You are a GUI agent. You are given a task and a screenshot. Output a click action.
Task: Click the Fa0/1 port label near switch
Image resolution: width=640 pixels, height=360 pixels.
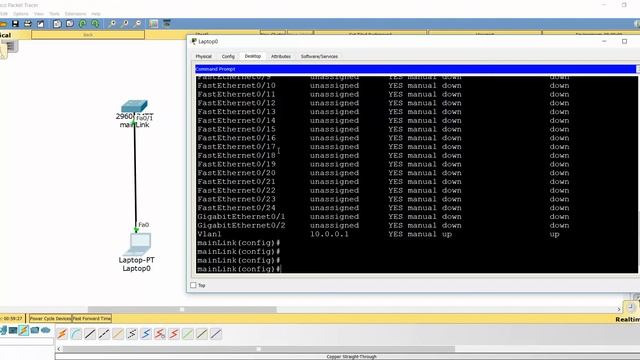point(144,118)
